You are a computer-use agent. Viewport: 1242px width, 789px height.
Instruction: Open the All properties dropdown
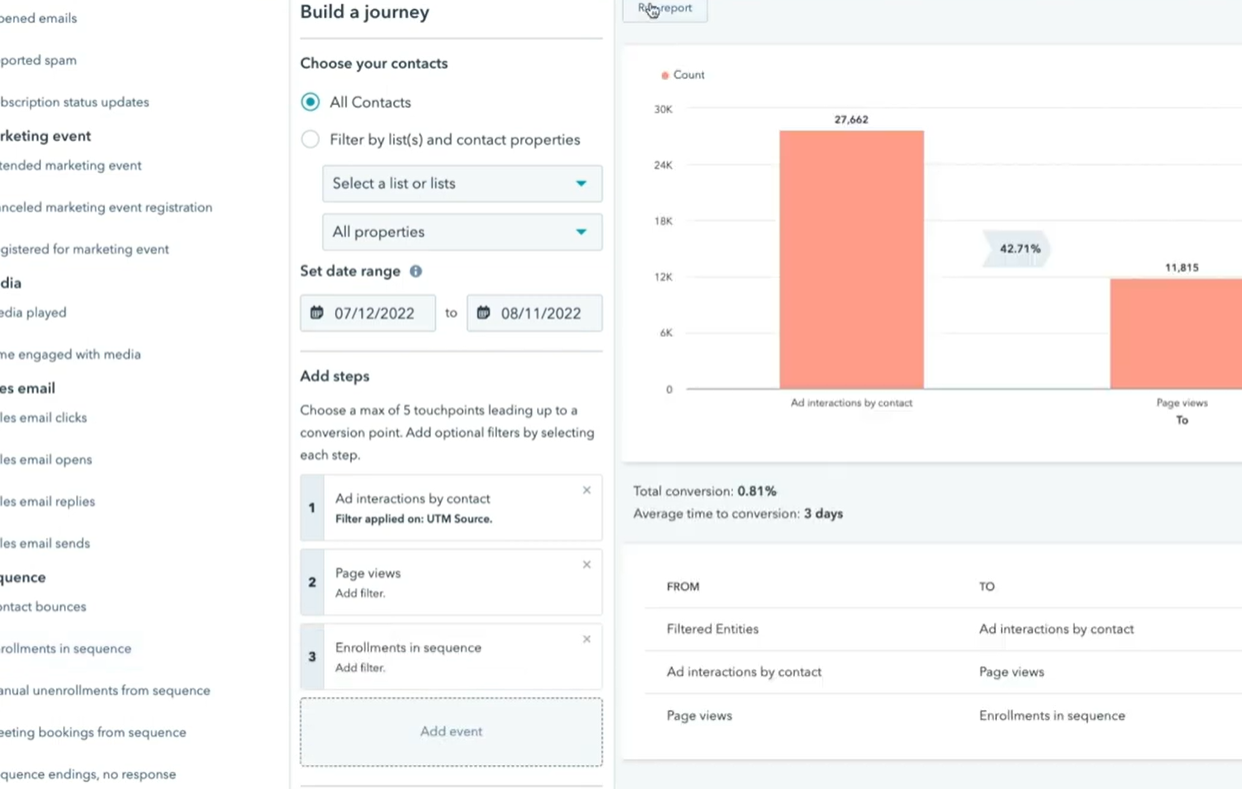point(462,232)
